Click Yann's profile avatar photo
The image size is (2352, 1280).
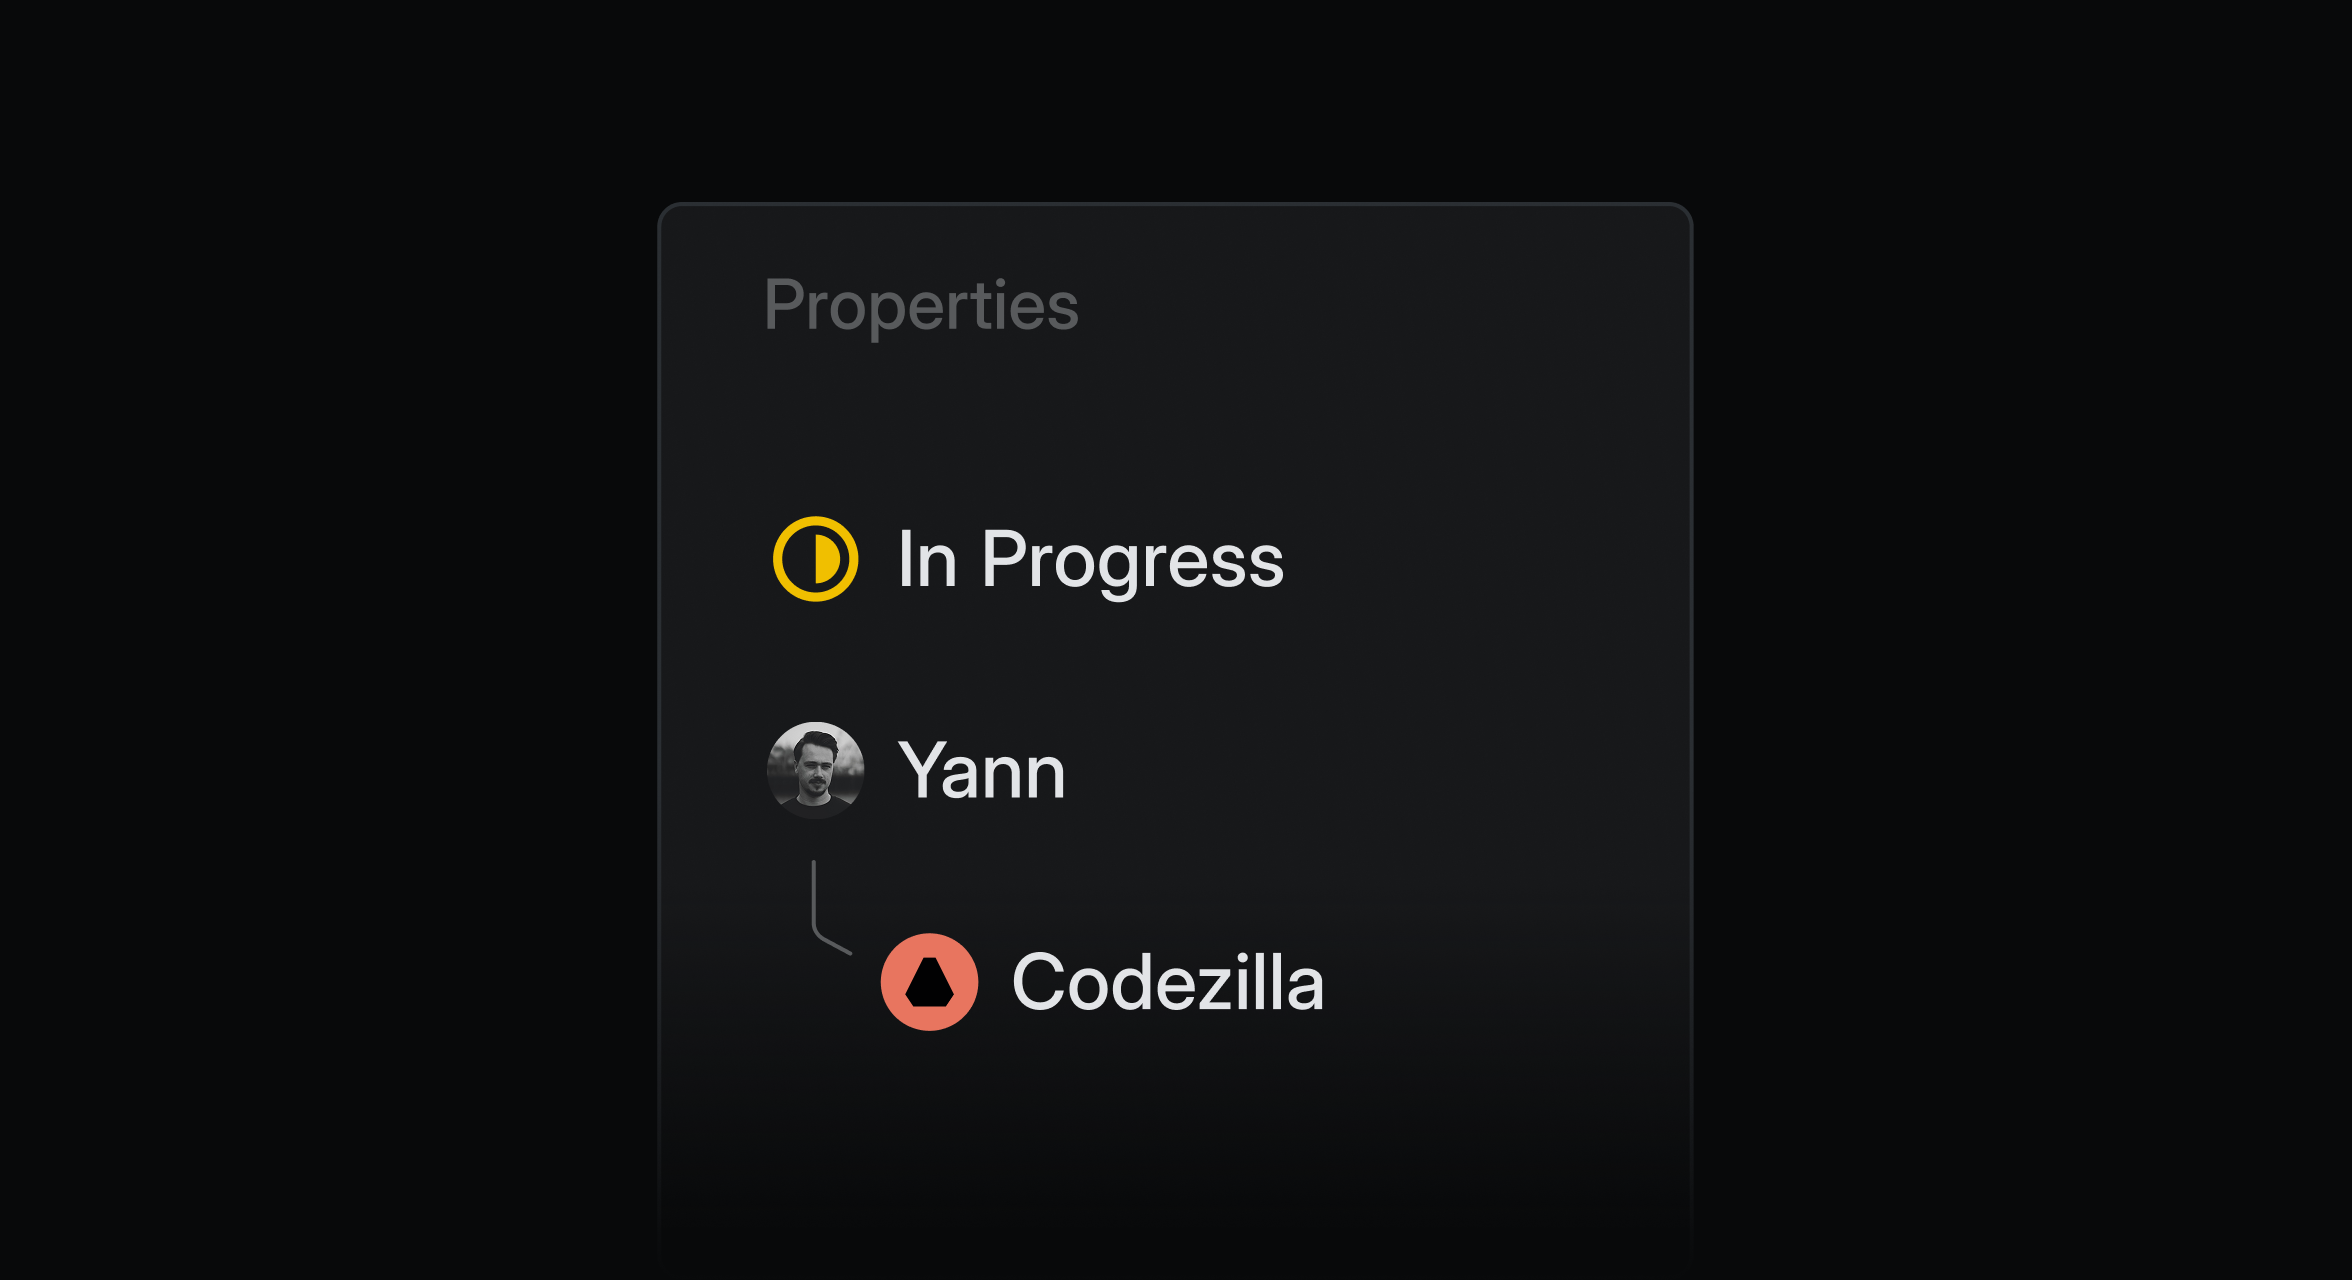[816, 770]
